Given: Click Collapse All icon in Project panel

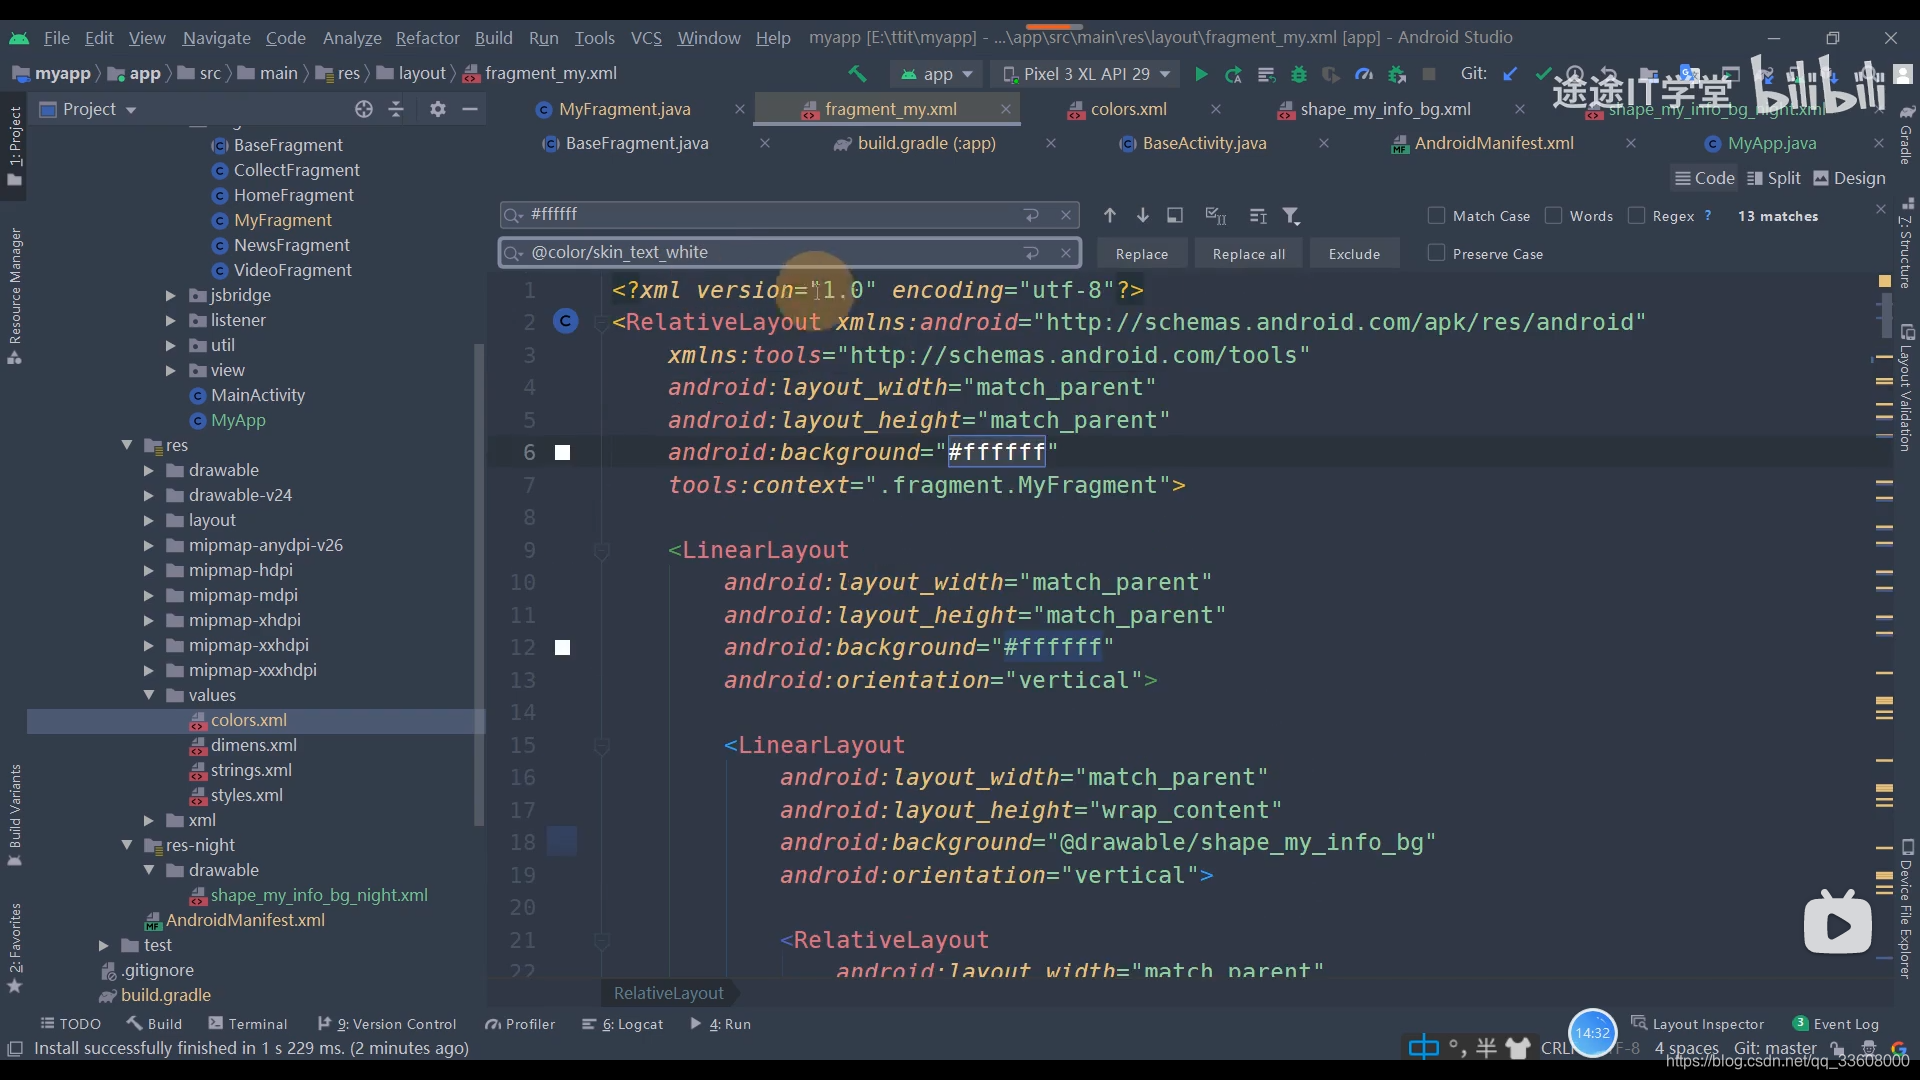Looking at the screenshot, I should (x=396, y=109).
